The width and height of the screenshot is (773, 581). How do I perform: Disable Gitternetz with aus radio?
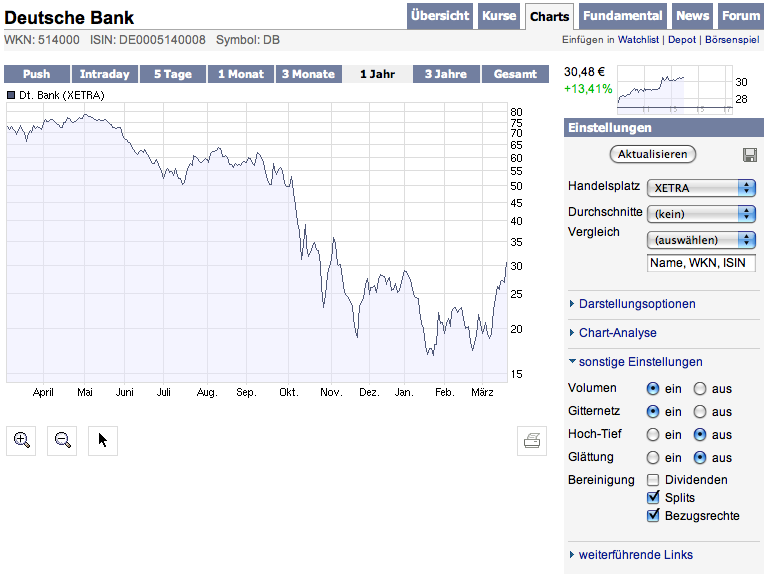(x=700, y=411)
